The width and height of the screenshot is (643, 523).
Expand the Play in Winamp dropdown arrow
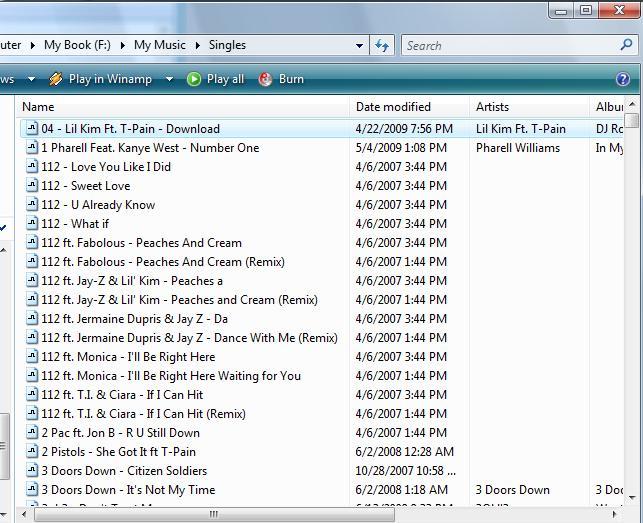pos(169,79)
